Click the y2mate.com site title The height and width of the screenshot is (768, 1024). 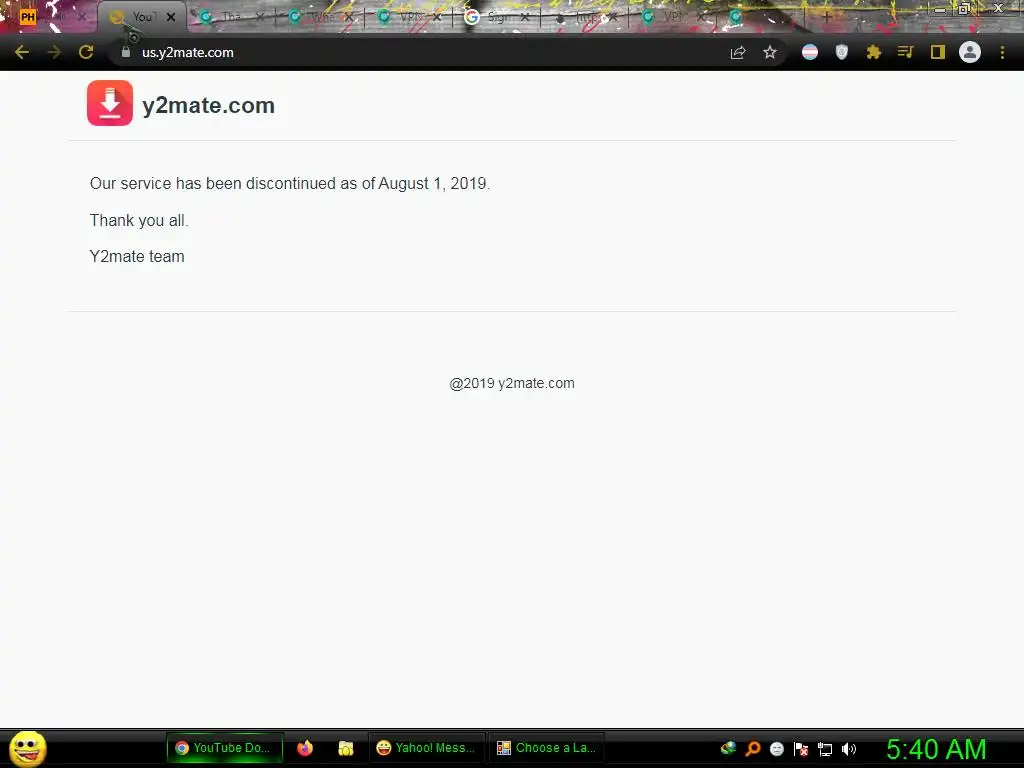pos(208,105)
